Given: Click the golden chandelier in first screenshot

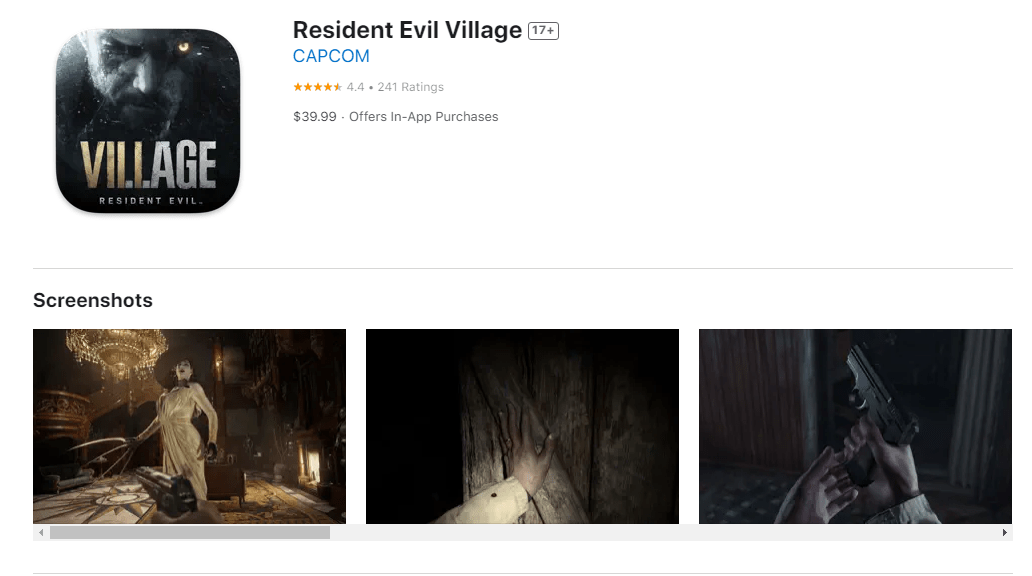Looking at the screenshot, I should 117,353.
